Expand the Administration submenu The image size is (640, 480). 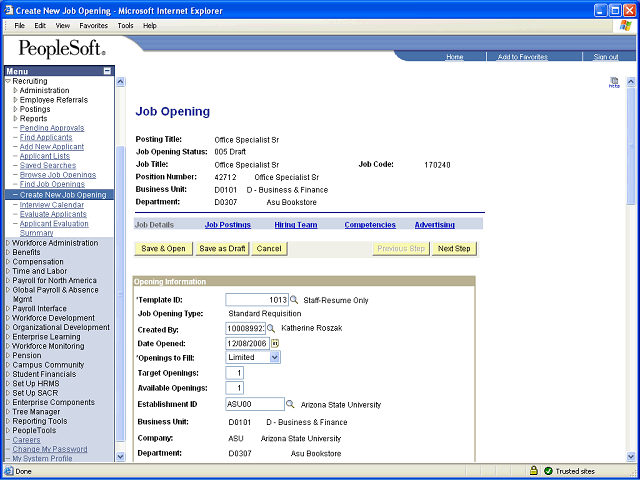(16, 90)
